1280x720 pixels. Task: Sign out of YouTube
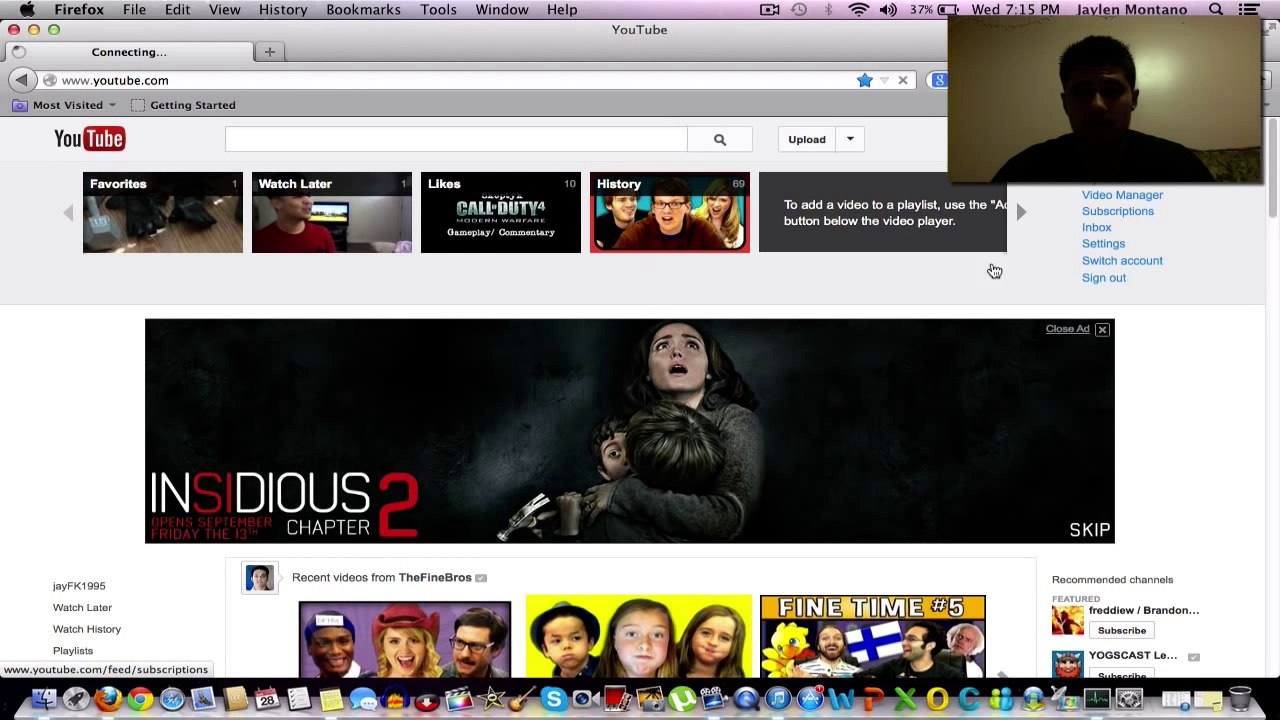tap(1104, 277)
